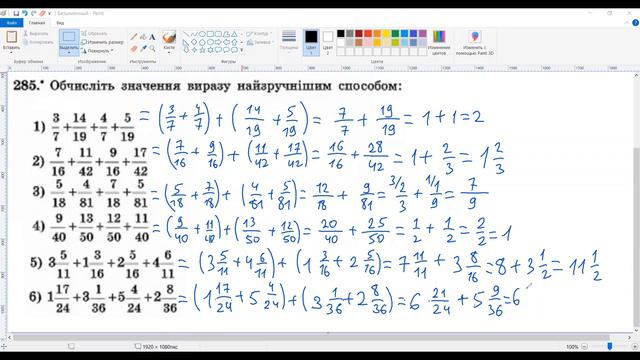Click the Undo arrow in title bar
This screenshot has height=360, width=640.
pyautogui.click(x=24, y=13)
